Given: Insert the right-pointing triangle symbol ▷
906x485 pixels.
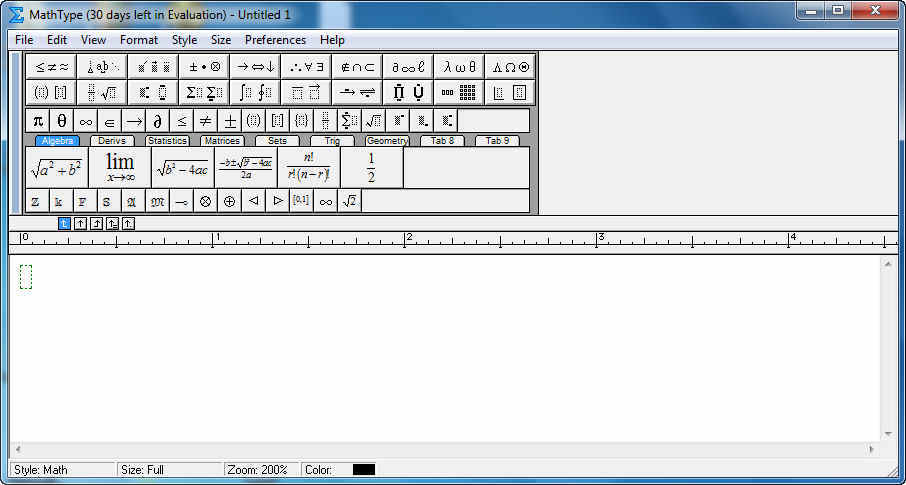Looking at the screenshot, I should point(278,201).
